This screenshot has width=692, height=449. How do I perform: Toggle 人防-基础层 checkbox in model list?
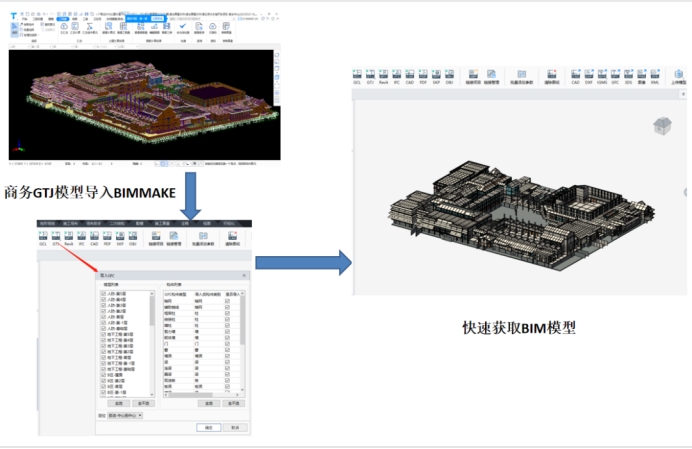tap(104, 328)
